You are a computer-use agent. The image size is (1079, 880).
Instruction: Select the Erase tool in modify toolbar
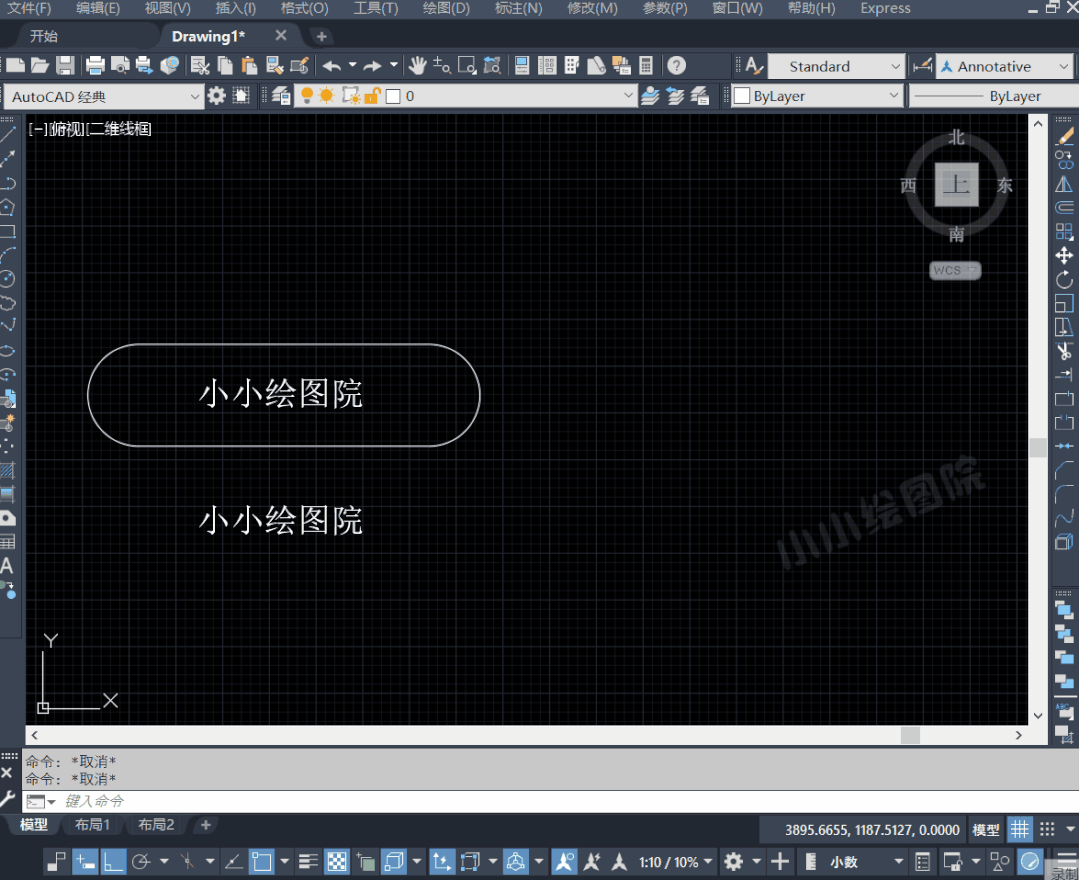1064,137
